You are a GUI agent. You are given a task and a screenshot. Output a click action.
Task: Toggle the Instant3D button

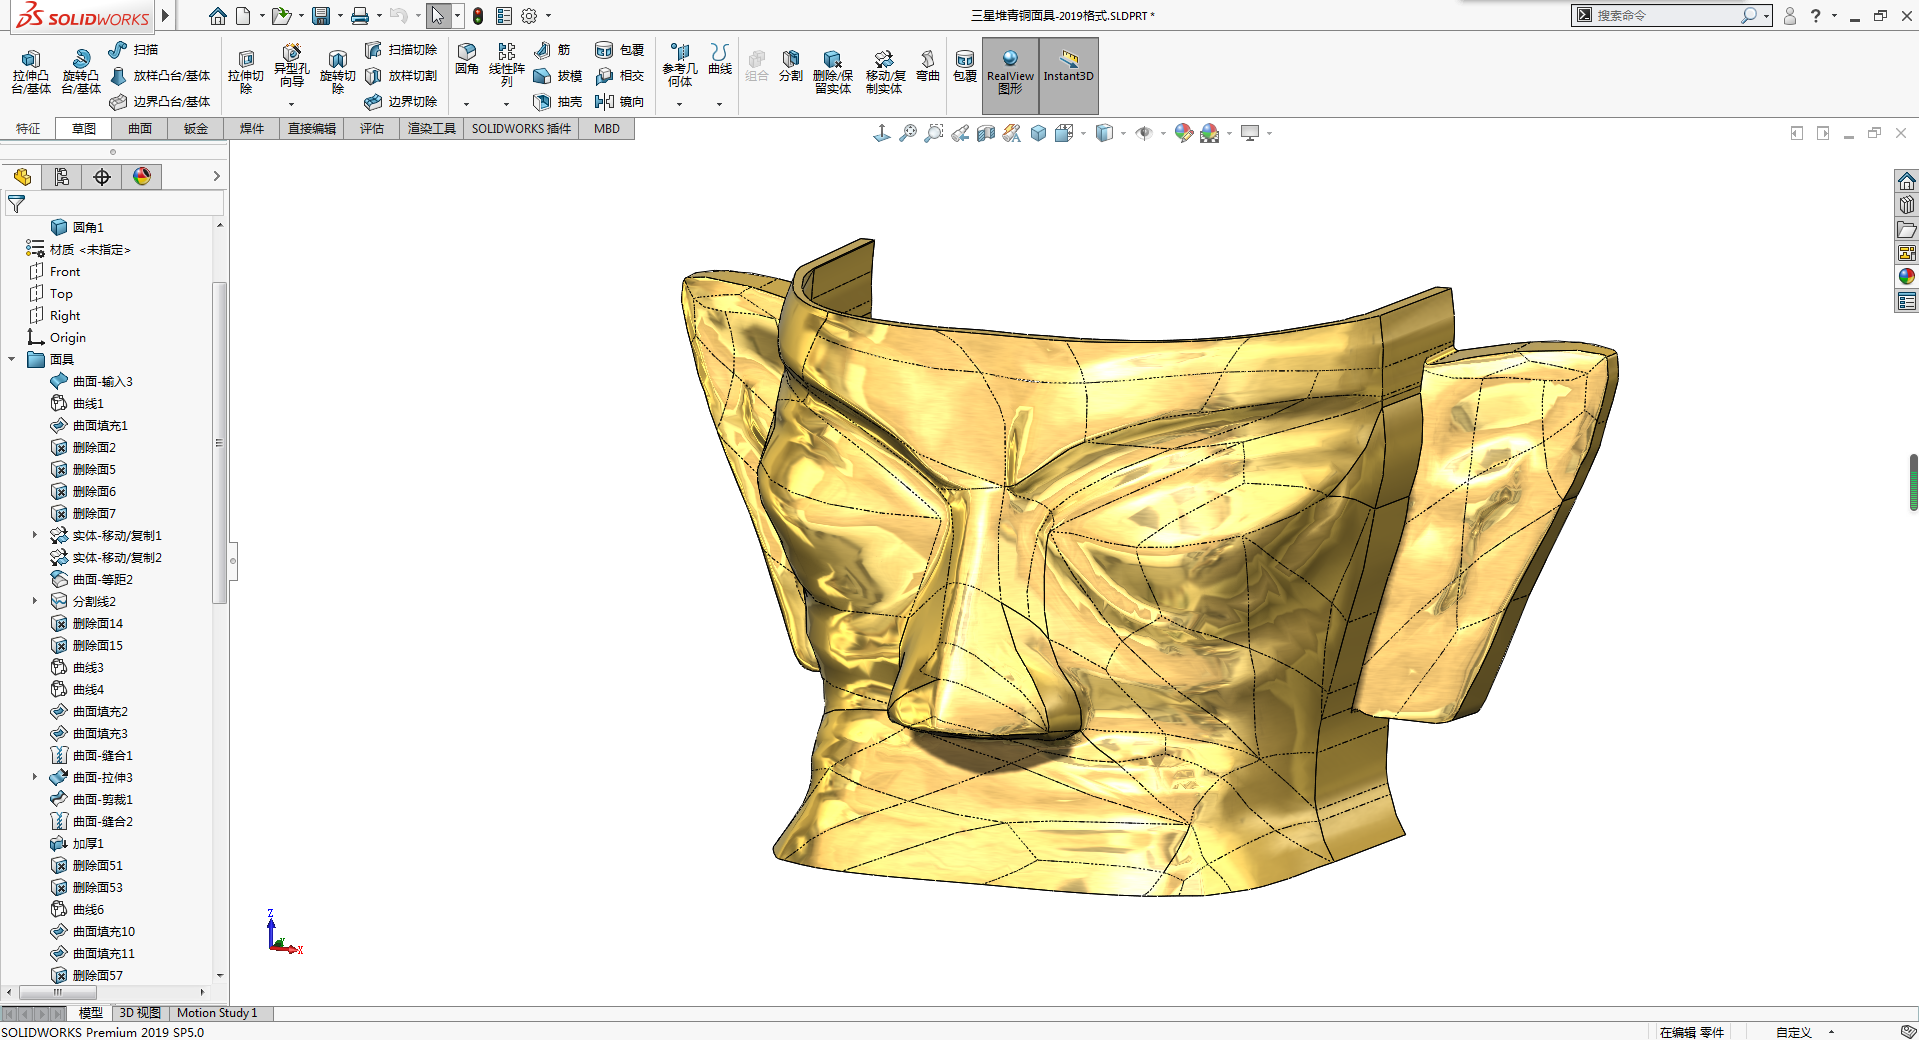[1069, 74]
